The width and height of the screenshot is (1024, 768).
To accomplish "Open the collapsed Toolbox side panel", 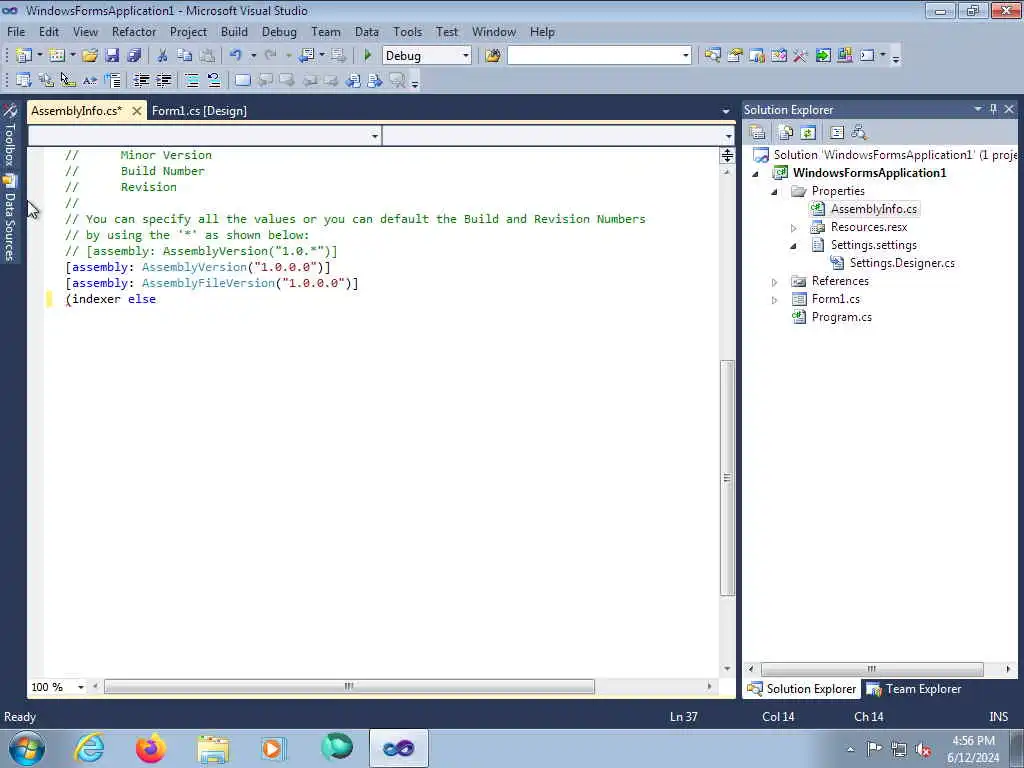I will [10, 135].
